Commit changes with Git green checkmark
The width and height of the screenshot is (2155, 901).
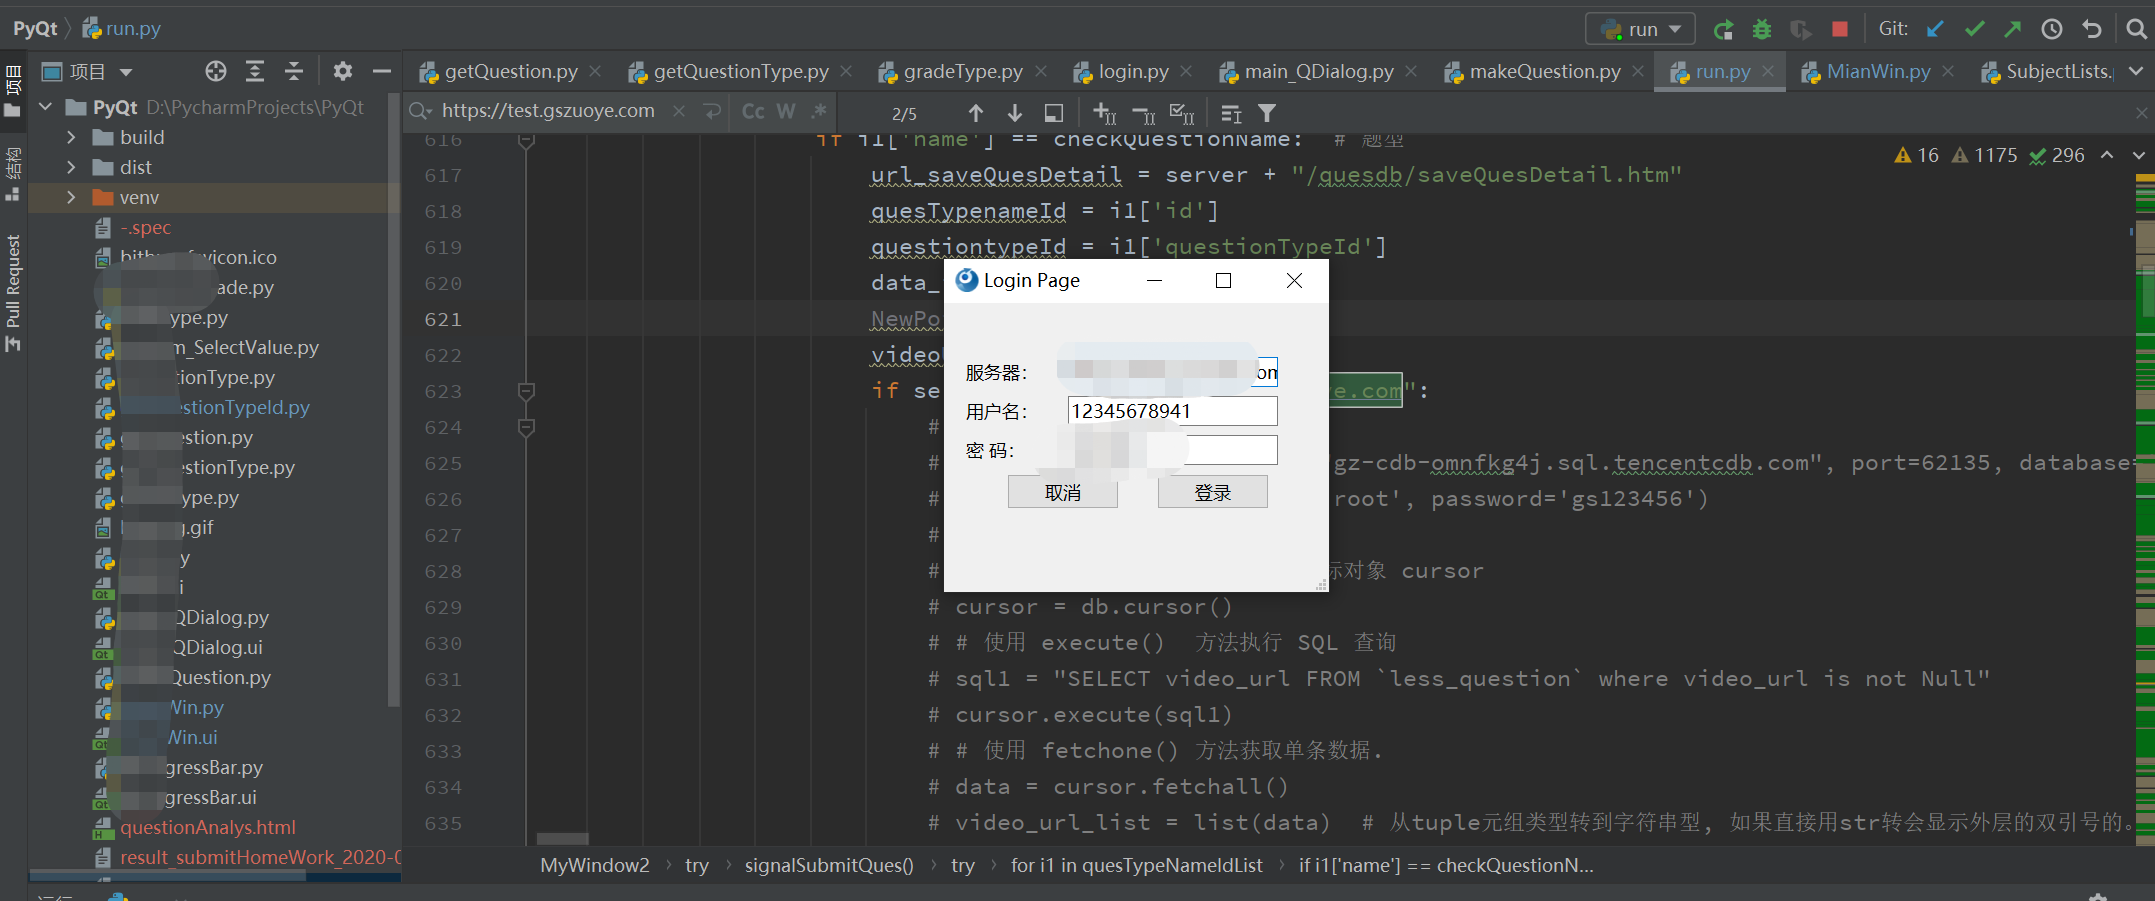[1974, 29]
